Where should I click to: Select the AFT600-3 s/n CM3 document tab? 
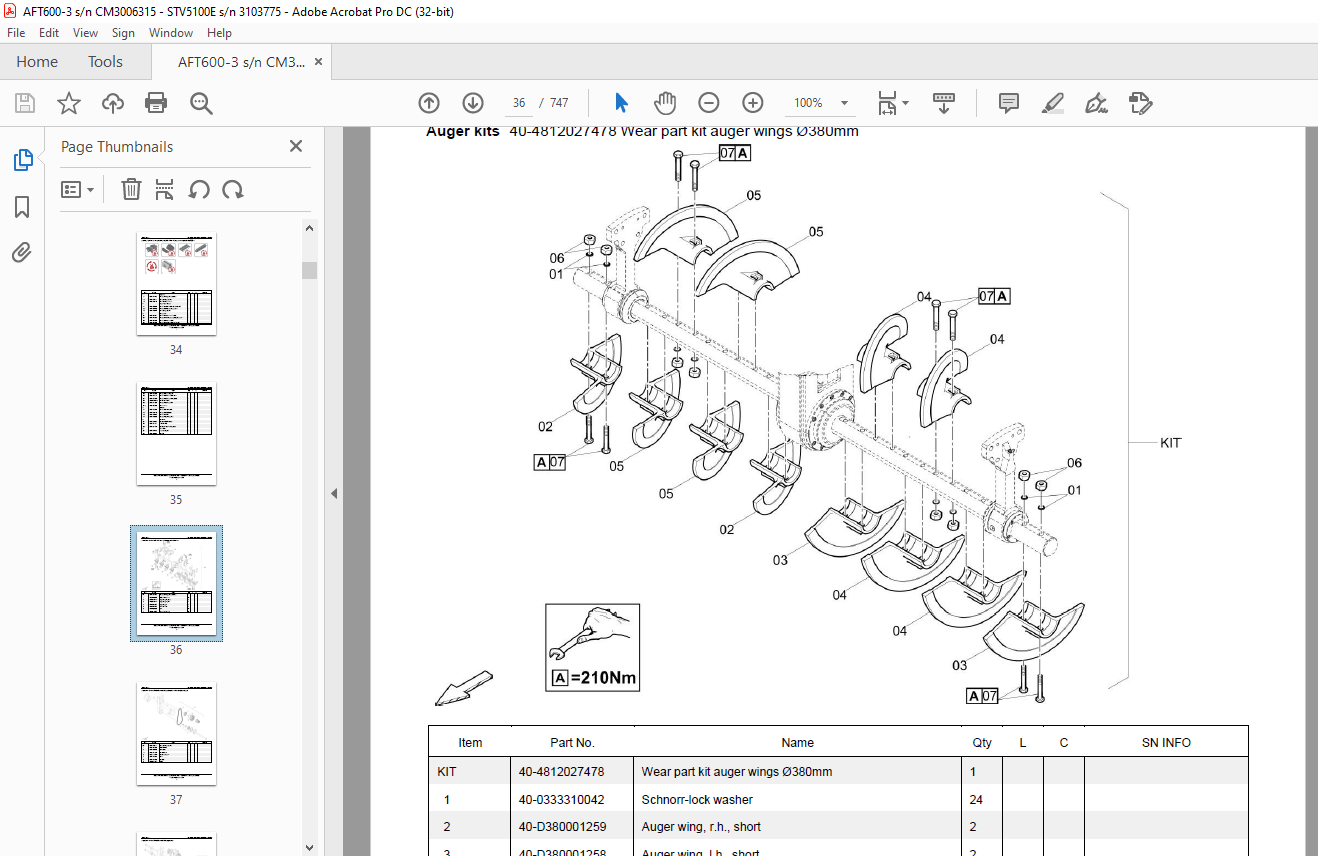tap(241, 61)
